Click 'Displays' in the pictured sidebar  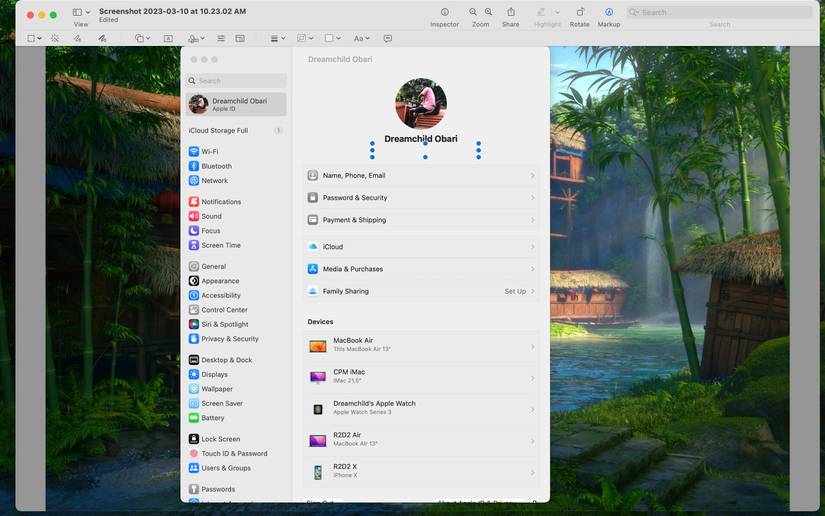coord(215,375)
